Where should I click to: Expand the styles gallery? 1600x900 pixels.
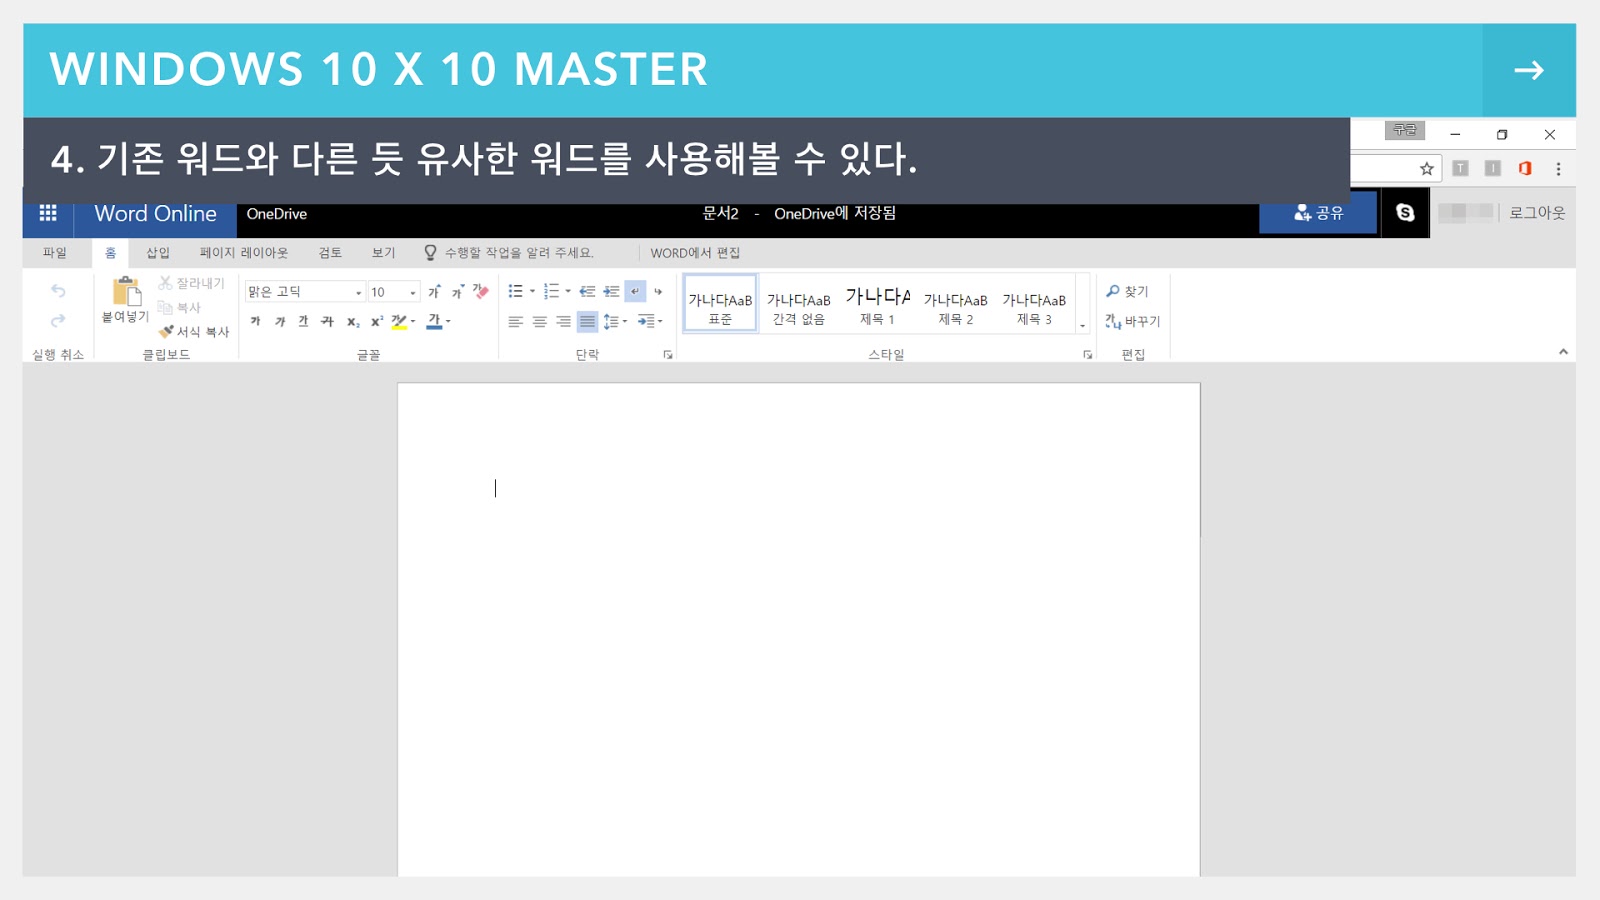(1082, 325)
